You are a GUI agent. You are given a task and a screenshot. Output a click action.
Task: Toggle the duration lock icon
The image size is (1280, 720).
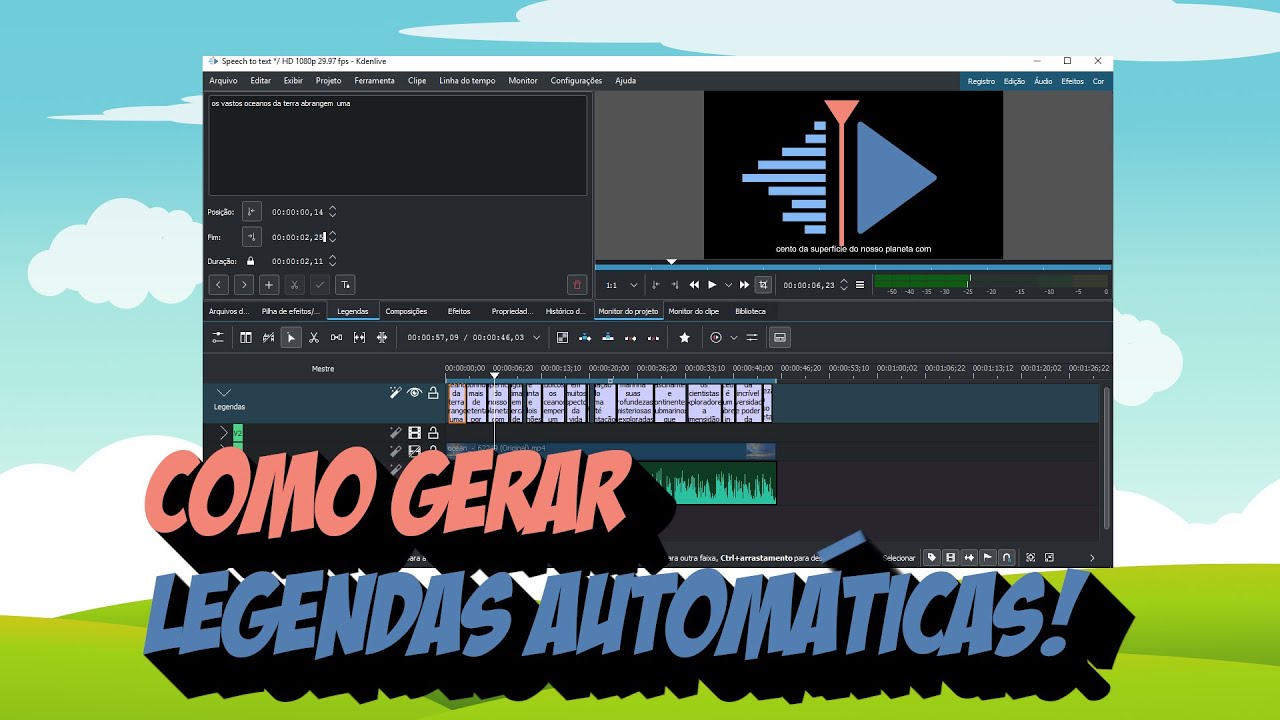click(250, 261)
